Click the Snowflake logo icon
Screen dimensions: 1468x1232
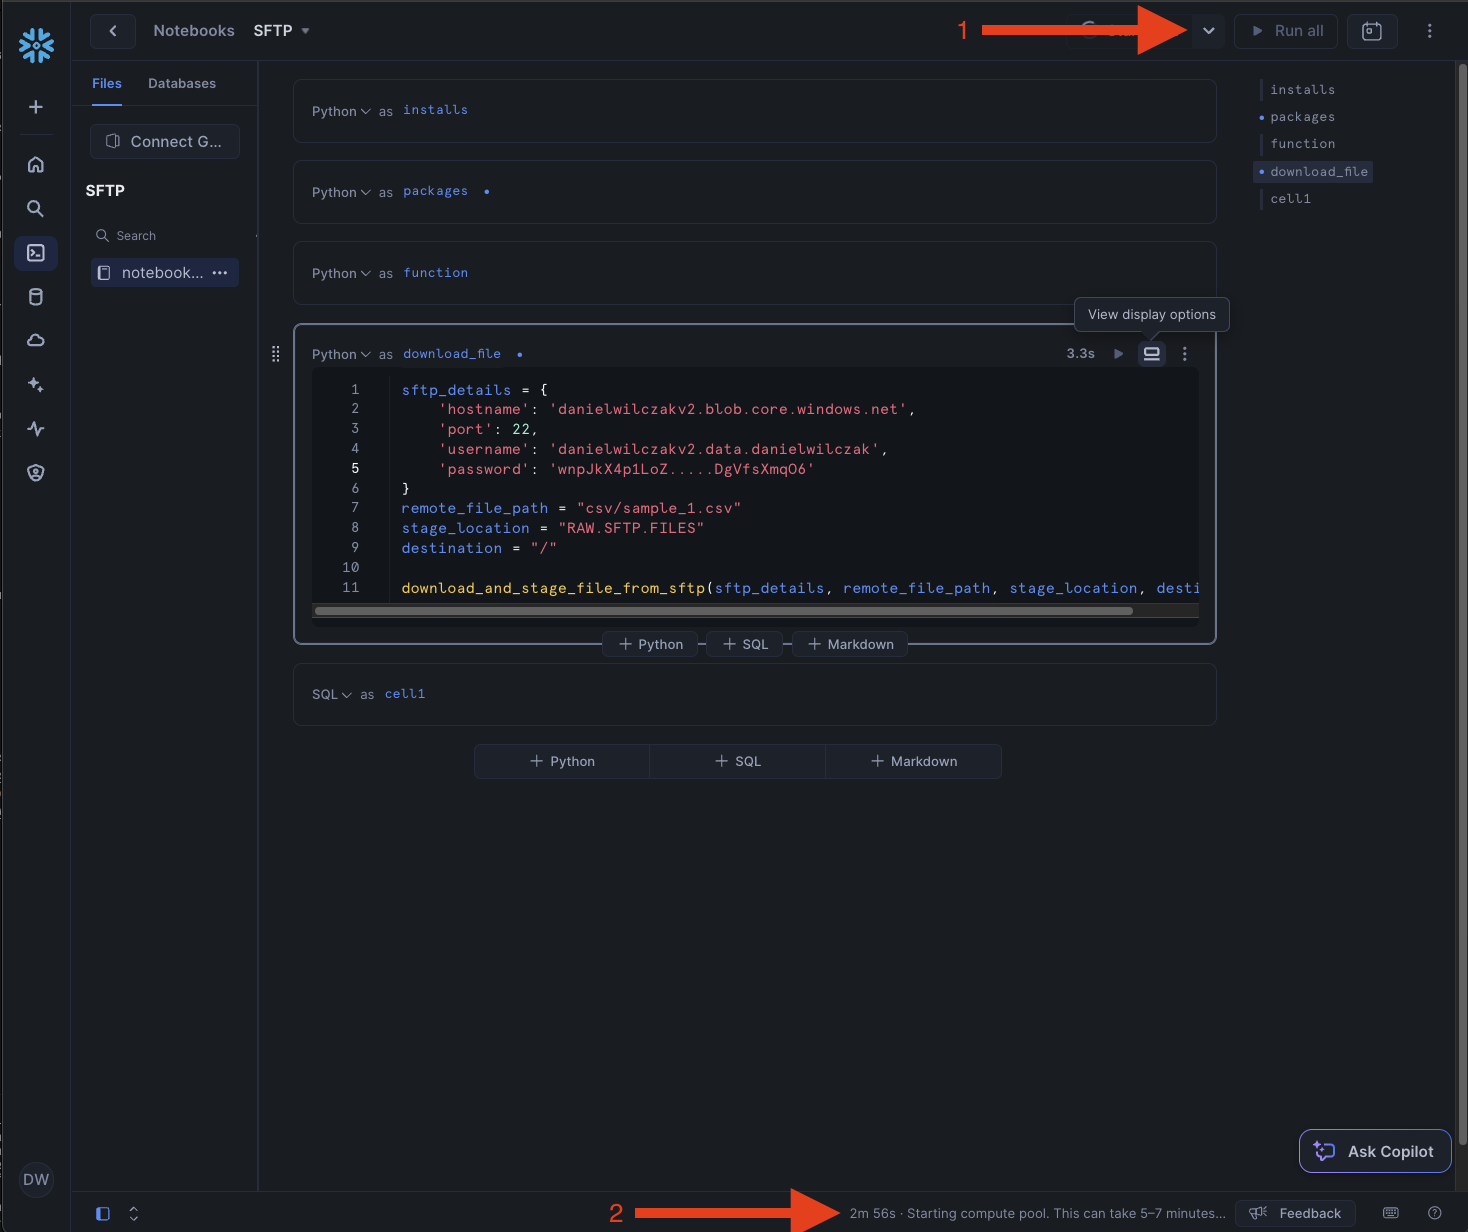pyautogui.click(x=36, y=45)
